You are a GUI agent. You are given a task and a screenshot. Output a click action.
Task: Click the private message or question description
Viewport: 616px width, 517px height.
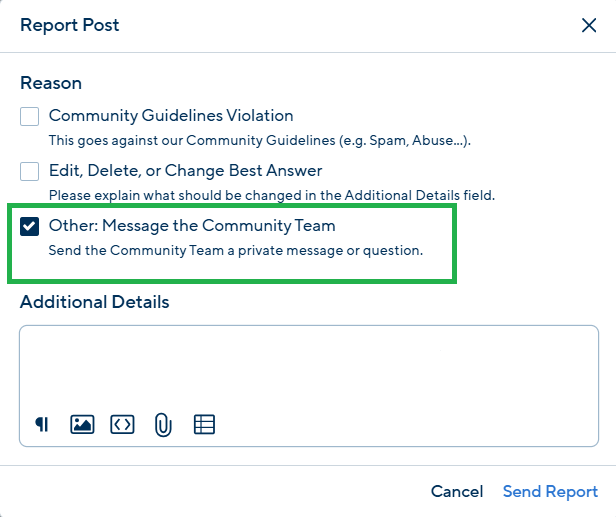coord(236,250)
